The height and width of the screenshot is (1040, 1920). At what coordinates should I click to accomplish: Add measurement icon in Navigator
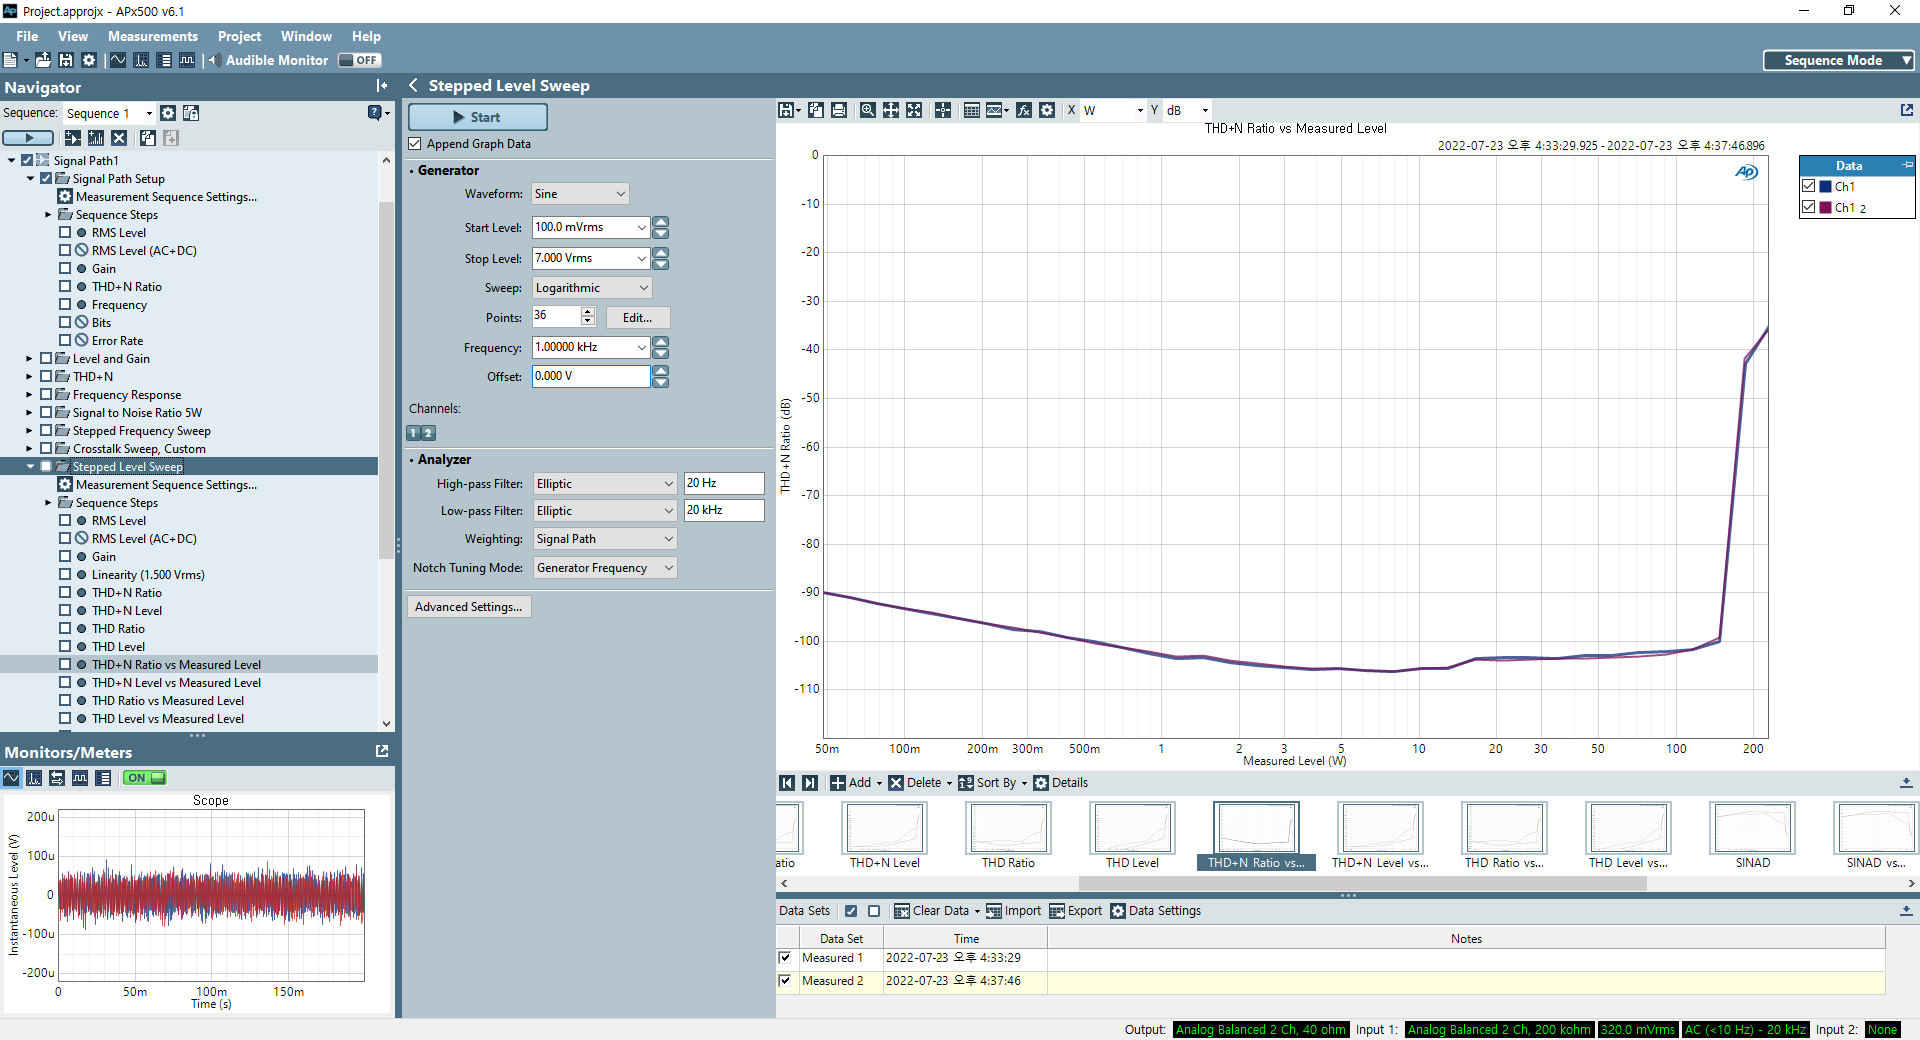(96, 138)
